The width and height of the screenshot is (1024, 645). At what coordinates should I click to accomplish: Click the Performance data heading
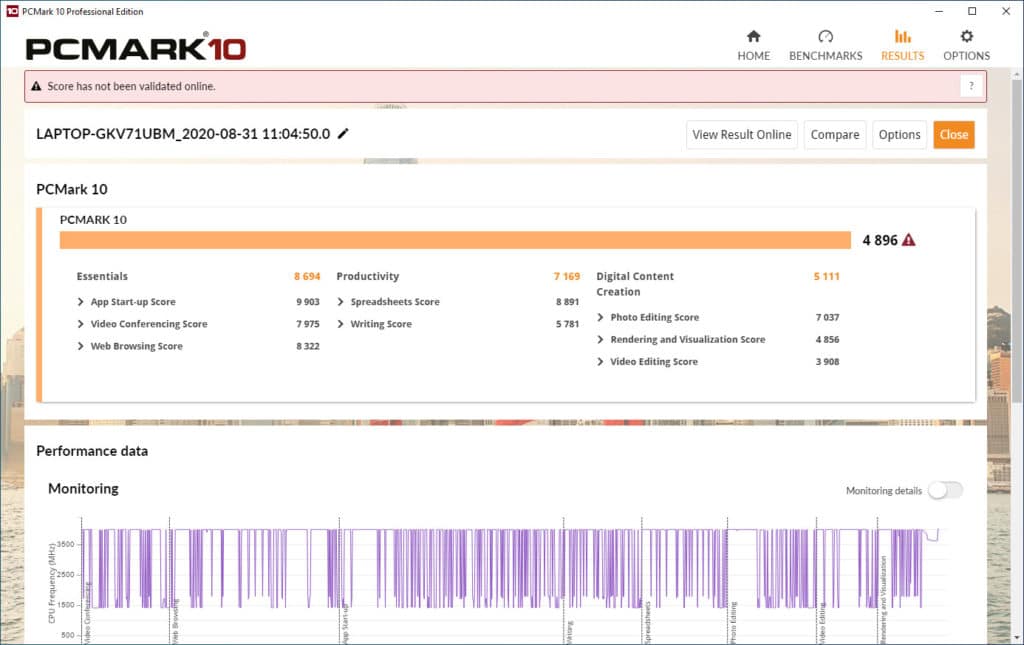click(x=92, y=451)
